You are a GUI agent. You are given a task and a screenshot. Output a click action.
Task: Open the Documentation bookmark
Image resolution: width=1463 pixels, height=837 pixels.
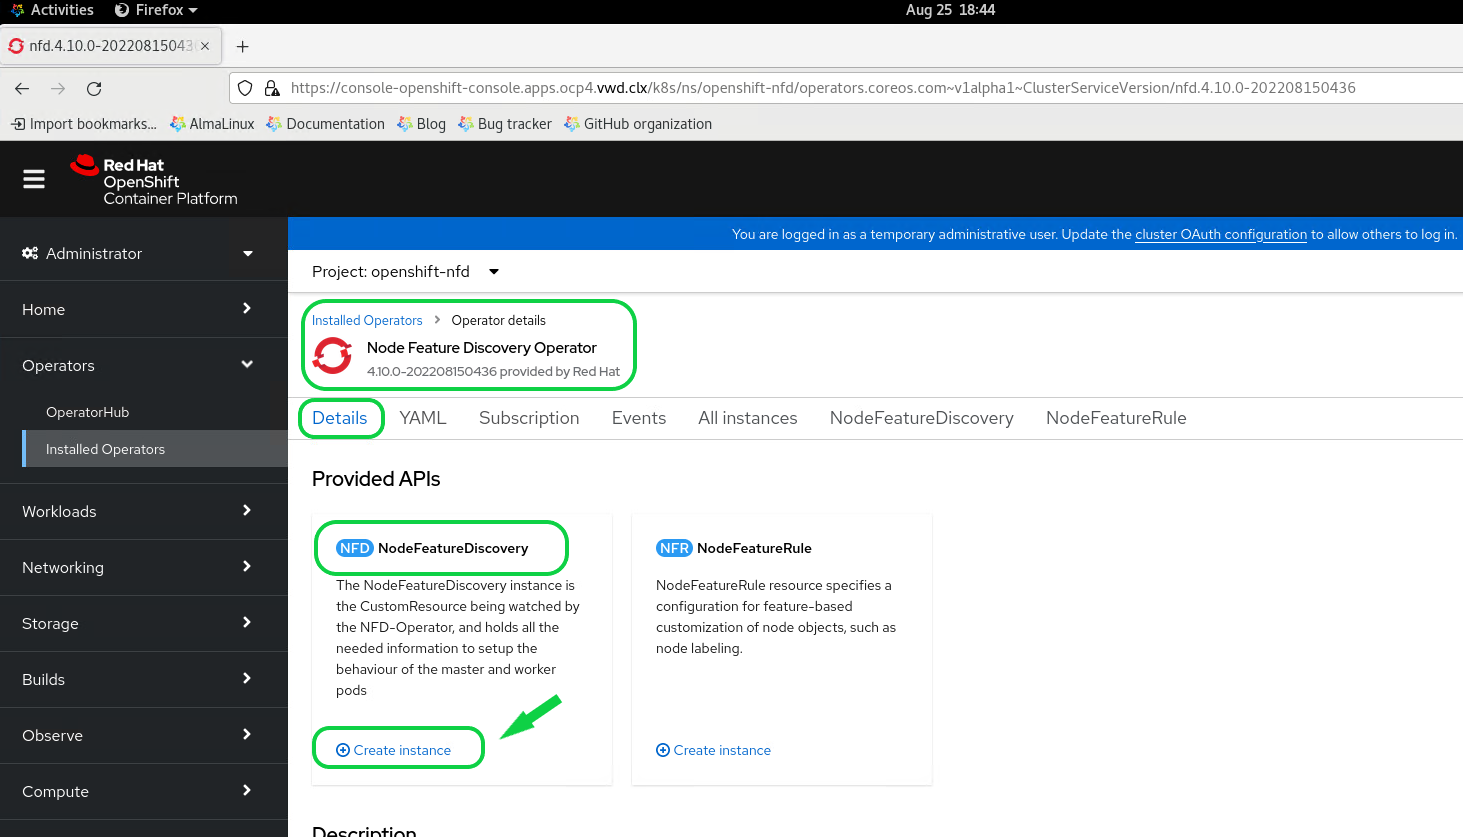coord(325,124)
